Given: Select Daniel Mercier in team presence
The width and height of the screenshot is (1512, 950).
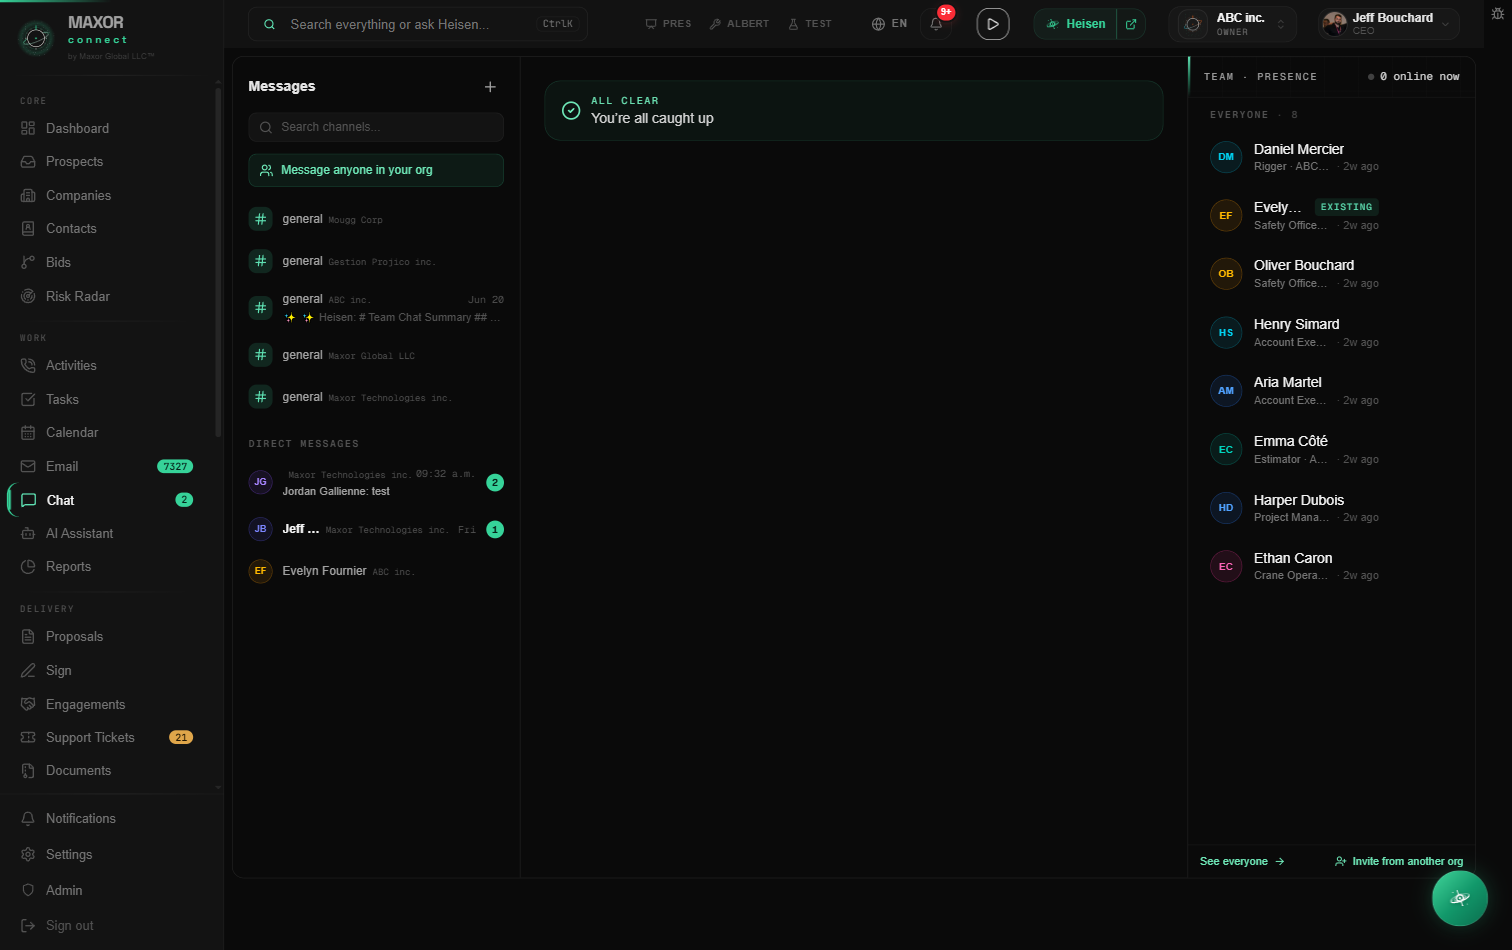Looking at the screenshot, I should 1331,157.
